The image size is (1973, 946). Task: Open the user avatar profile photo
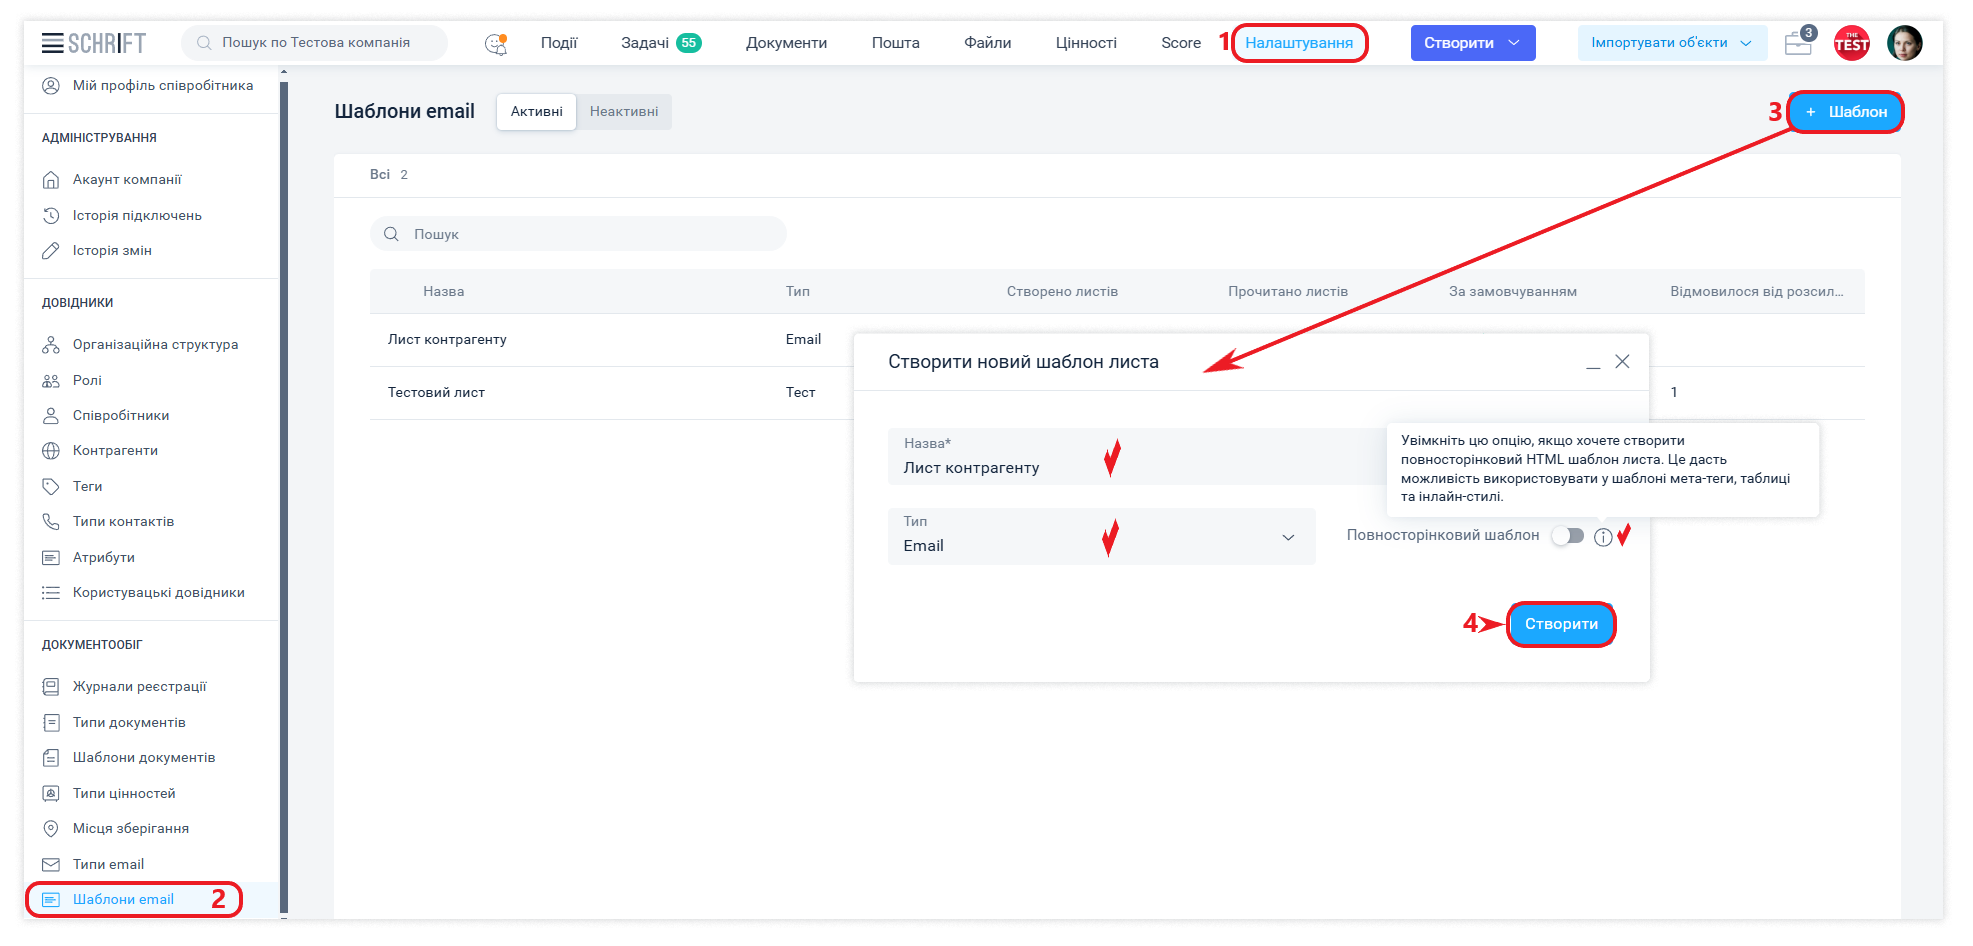pyautogui.click(x=1904, y=43)
